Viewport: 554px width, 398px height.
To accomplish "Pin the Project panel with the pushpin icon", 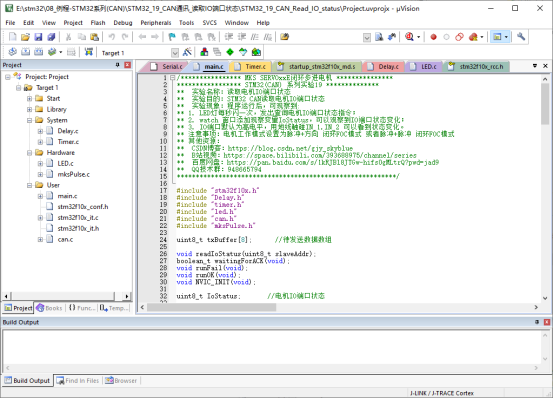I will click(117, 65).
